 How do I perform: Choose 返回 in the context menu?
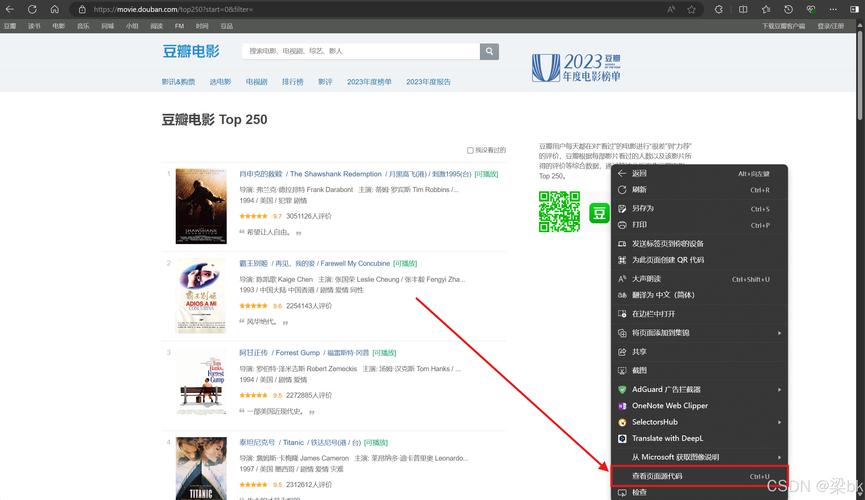pos(699,173)
